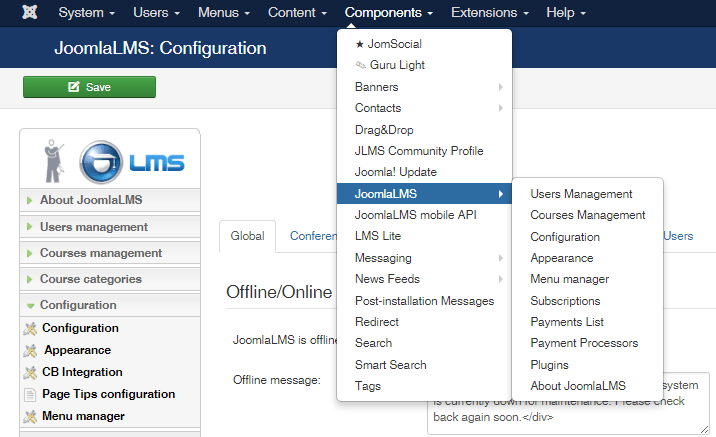Open CB Integration link in sidebar

[x=82, y=372]
